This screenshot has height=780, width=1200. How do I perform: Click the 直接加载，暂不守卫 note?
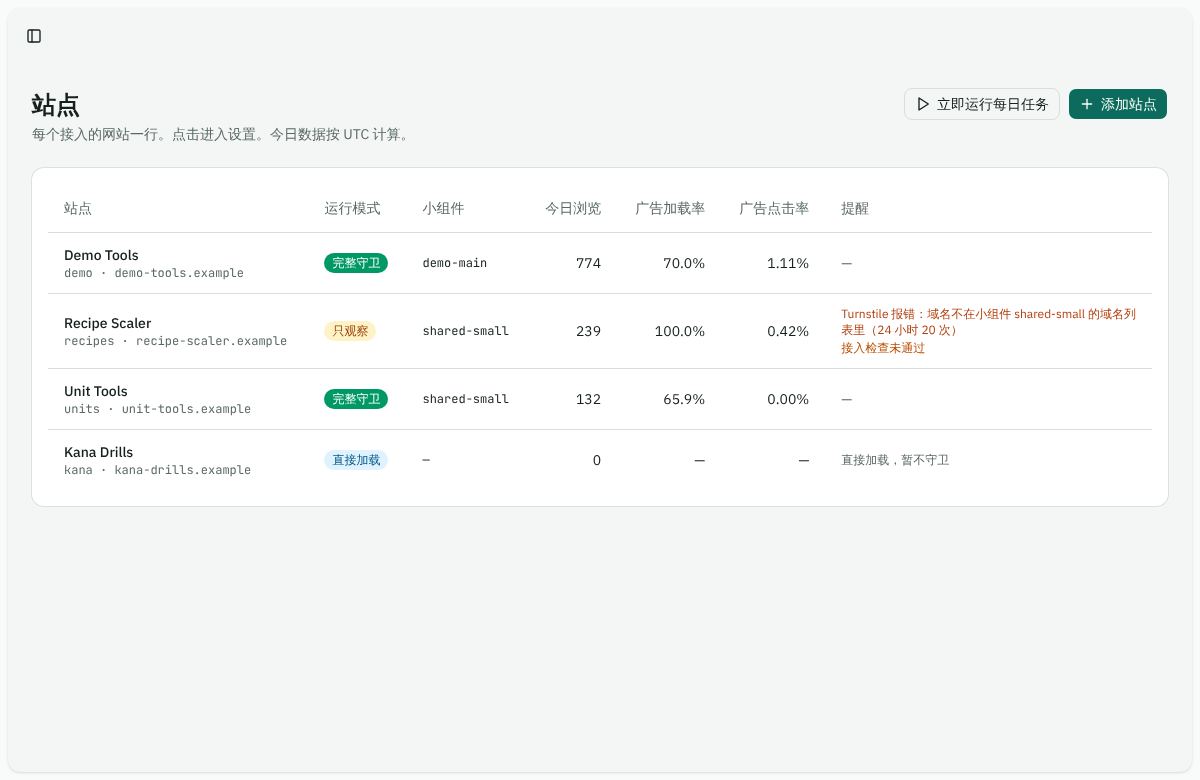point(895,460)
